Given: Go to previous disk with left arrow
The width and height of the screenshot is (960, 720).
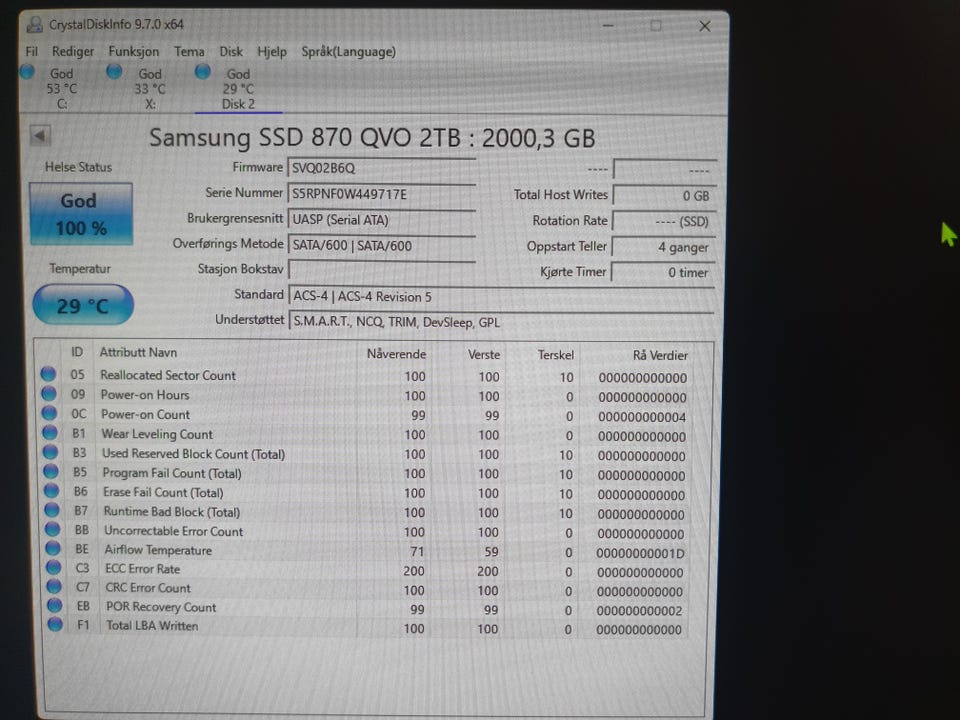Looking at the screenshot, I should pos(40,135).
